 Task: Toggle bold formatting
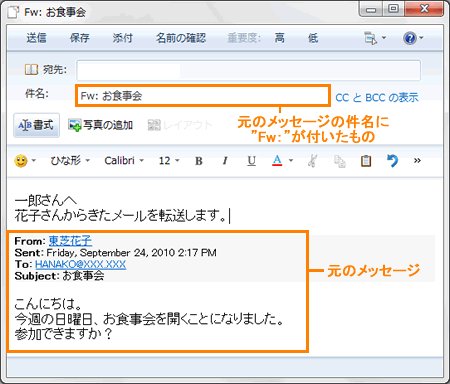coord(199,161)
